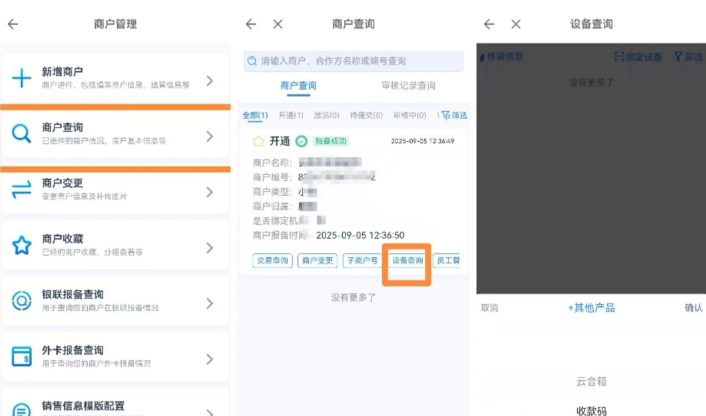Favorite the merchant with the star icon
706x416 pixels.
[258, 141]
